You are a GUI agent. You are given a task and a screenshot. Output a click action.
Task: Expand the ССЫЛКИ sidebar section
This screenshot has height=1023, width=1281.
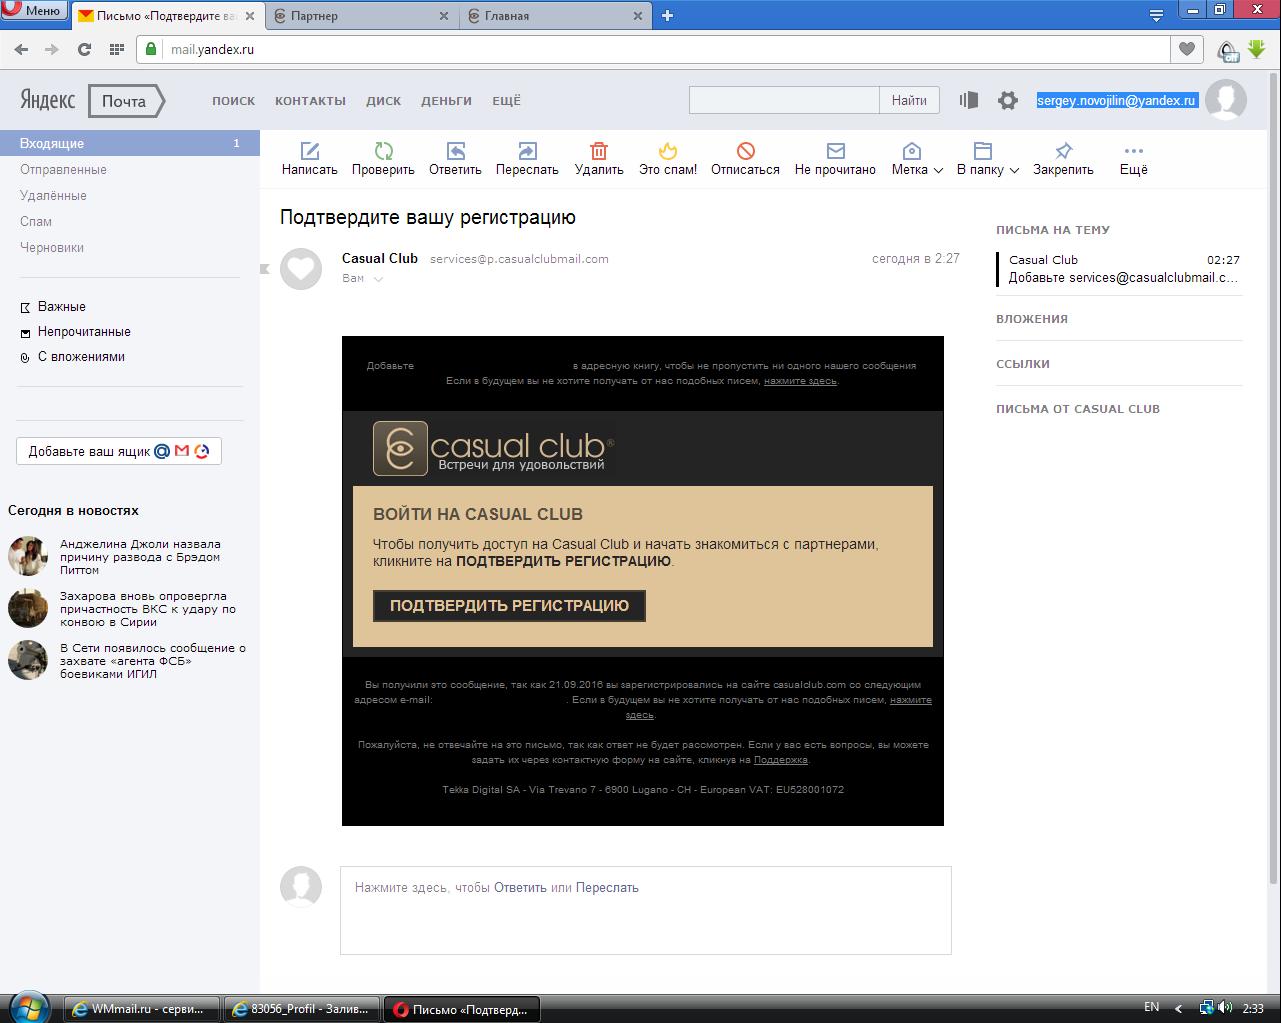click(1023, 364)
